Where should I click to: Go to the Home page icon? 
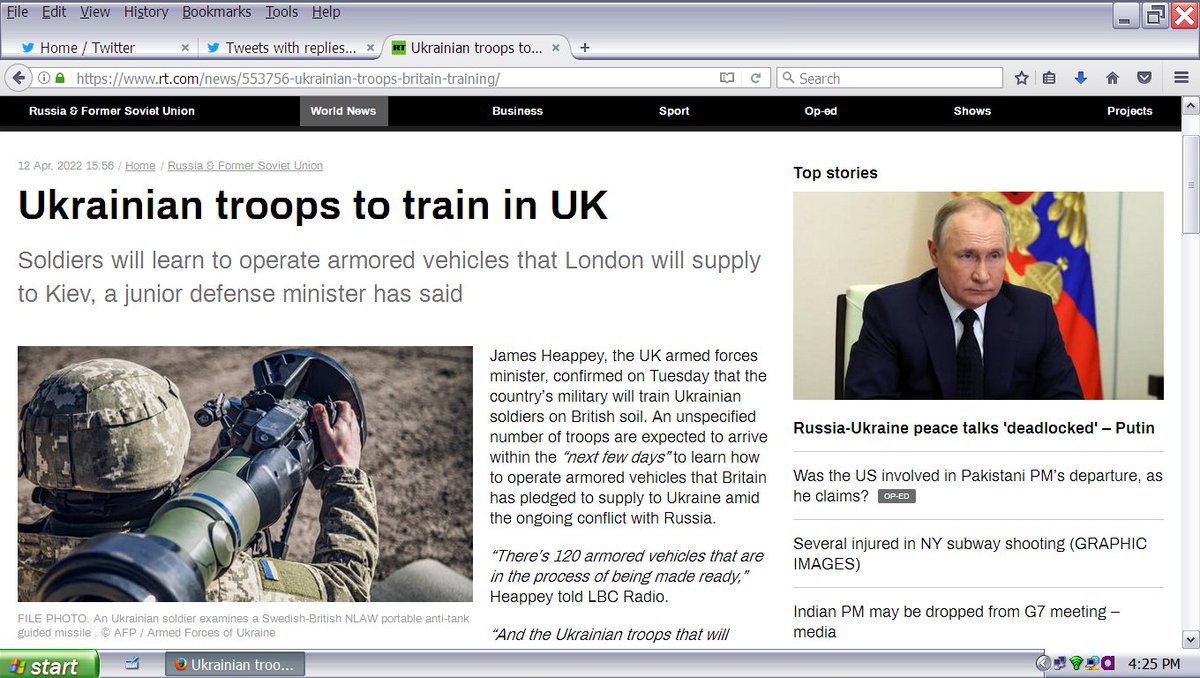[1112, 78]
